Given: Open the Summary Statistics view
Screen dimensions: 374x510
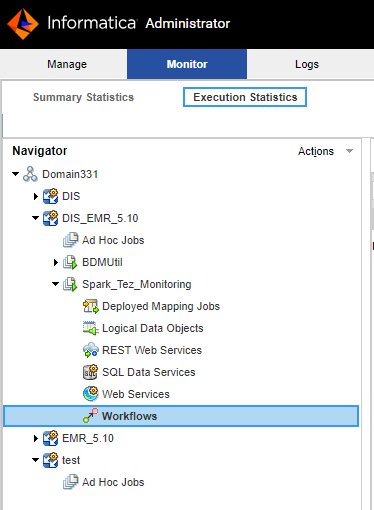Looking at the screenshot, I should [x=83, y=97].
